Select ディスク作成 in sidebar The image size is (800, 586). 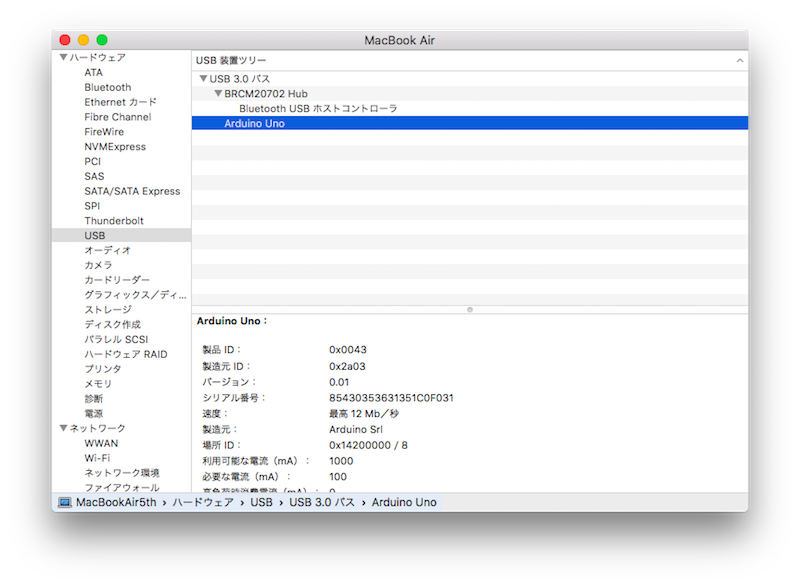pos(112,324)
